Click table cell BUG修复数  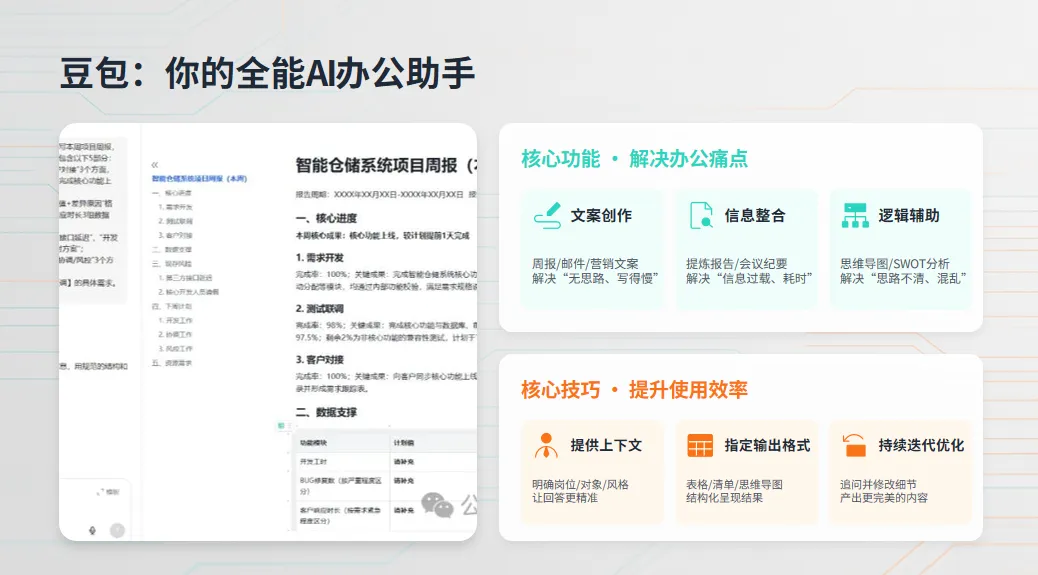tap(341, 485)
